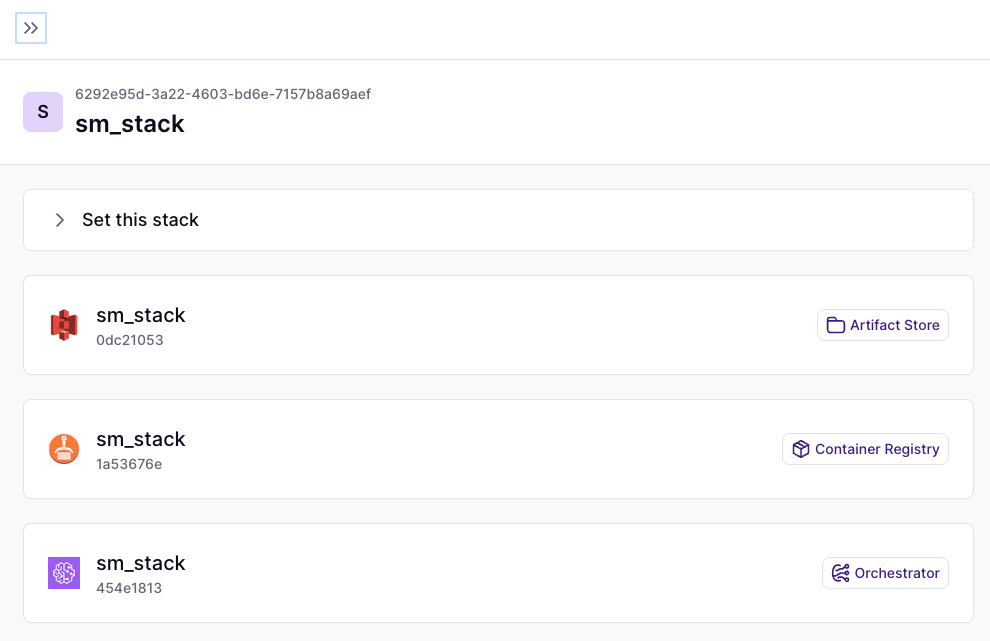
Task: Click the double-chevron expand panel icon
Action: click(31, 28)
